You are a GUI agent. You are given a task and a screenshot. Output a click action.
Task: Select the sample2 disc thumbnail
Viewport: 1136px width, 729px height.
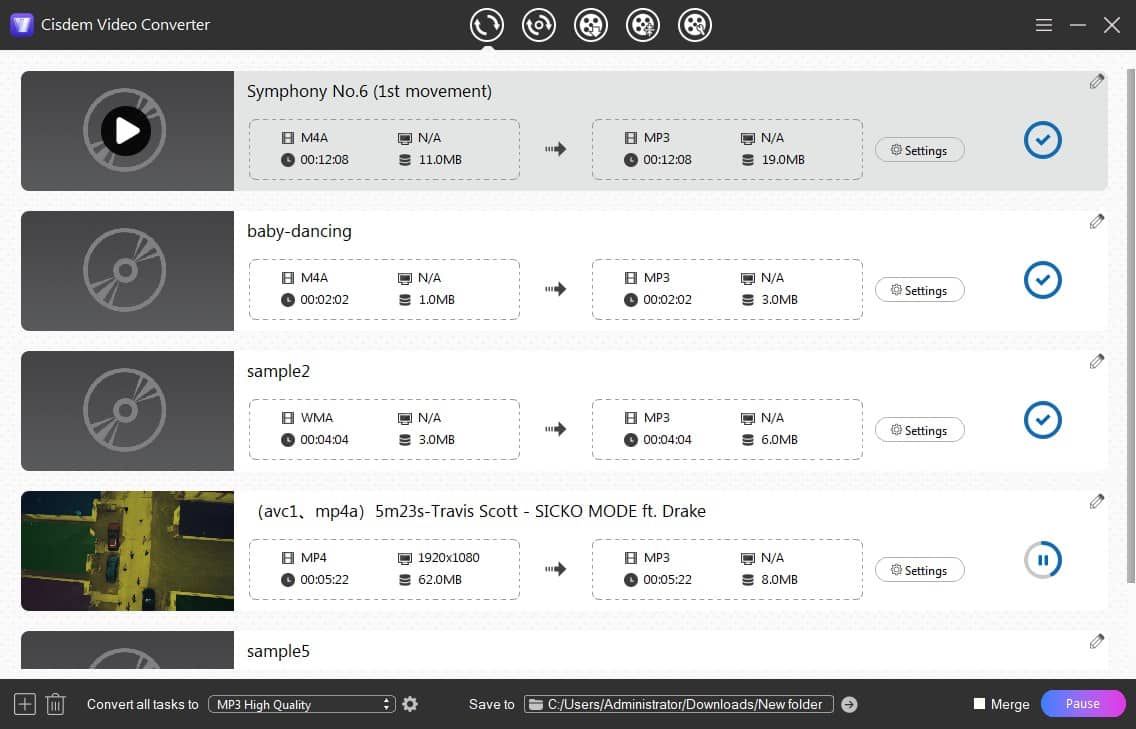tap(128, 411)
